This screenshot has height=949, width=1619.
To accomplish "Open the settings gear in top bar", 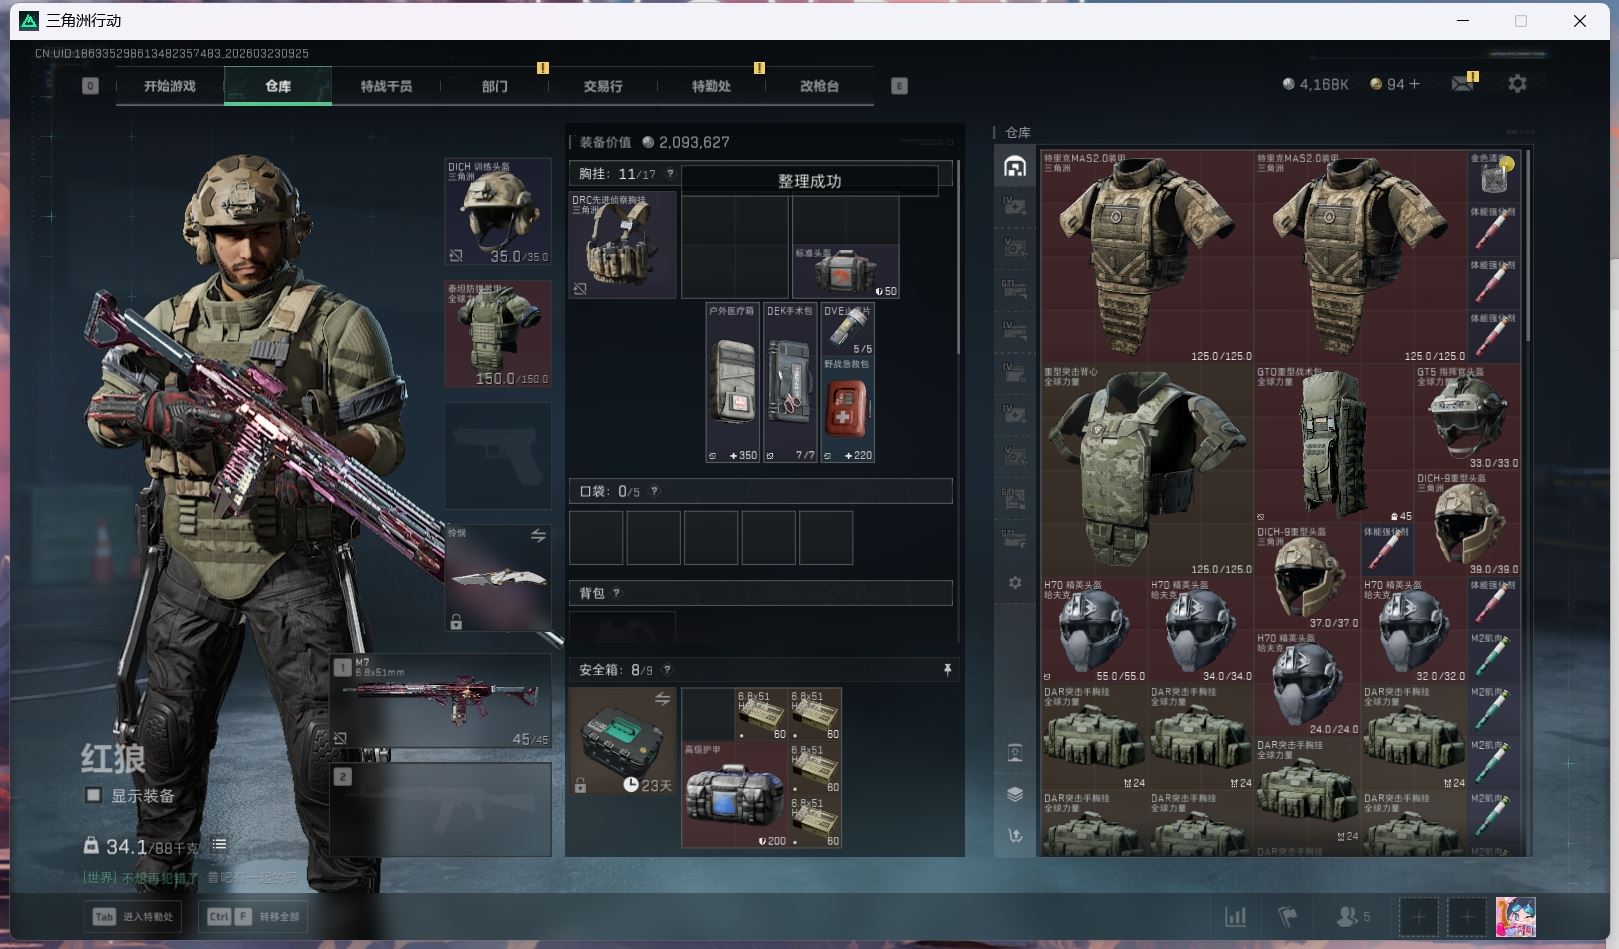I will coord(1517,84).
